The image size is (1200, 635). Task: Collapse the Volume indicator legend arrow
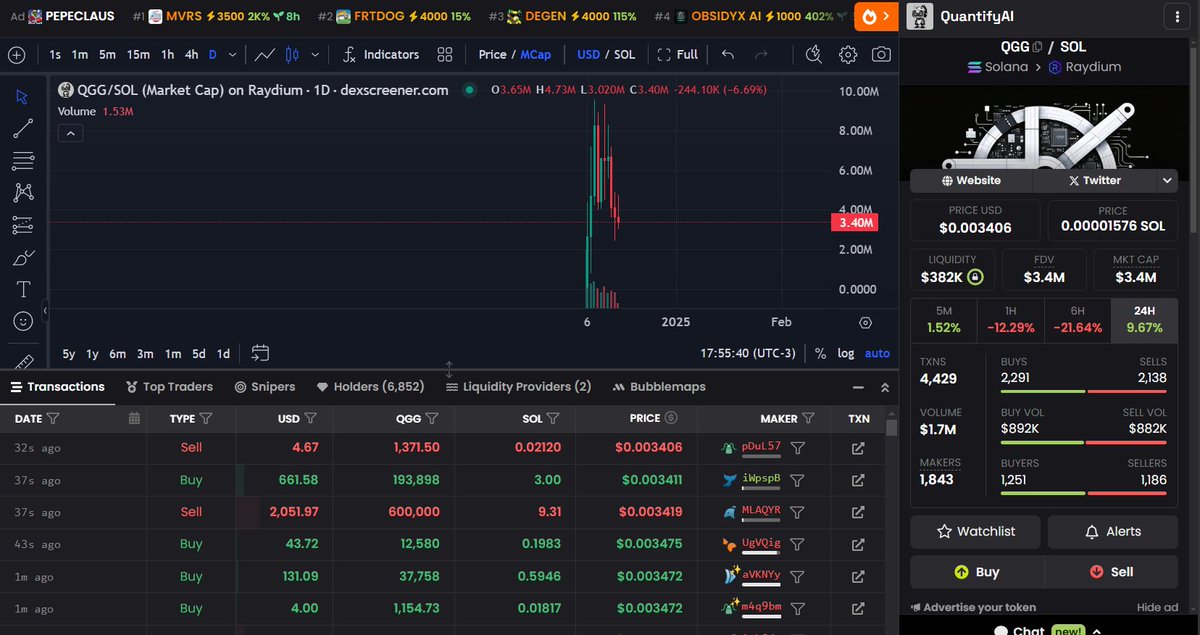coord(70,132)
